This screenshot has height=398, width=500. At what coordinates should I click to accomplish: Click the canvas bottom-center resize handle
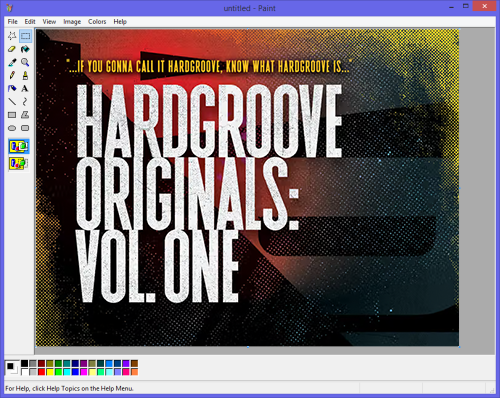[248, 347]
